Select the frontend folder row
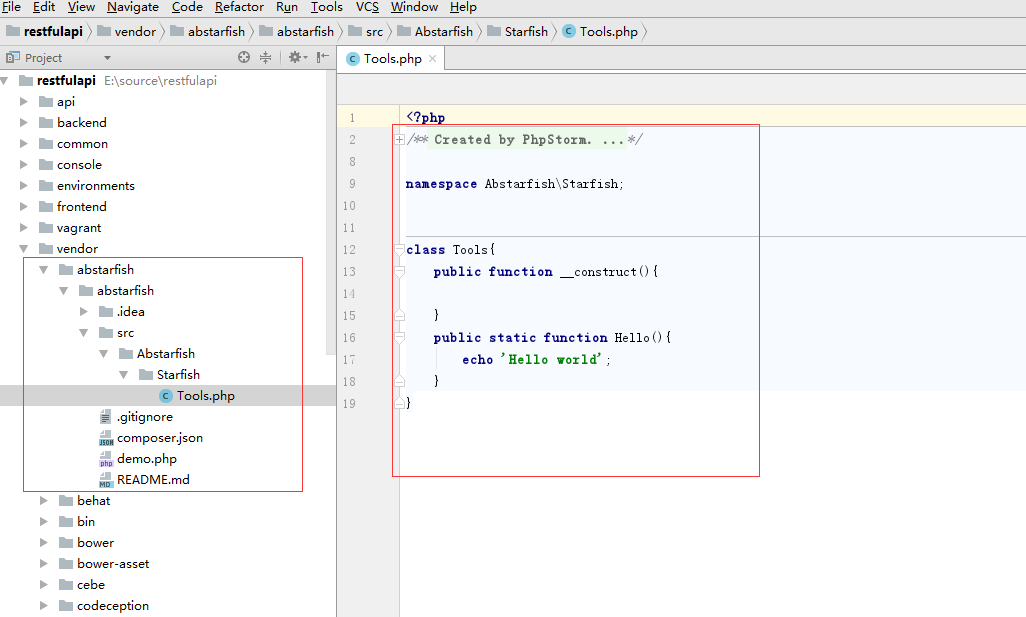The image size is (1026, 617). point(81,207)
